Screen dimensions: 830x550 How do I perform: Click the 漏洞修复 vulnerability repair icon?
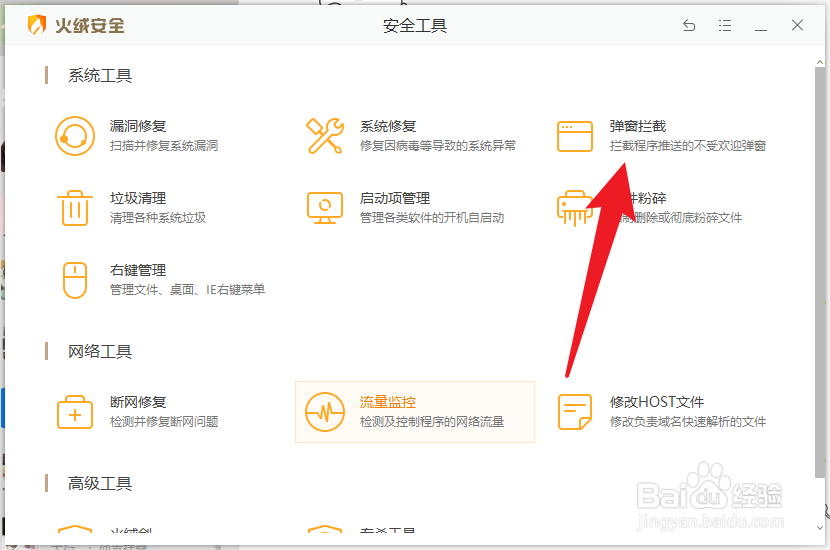pos(75,136)
